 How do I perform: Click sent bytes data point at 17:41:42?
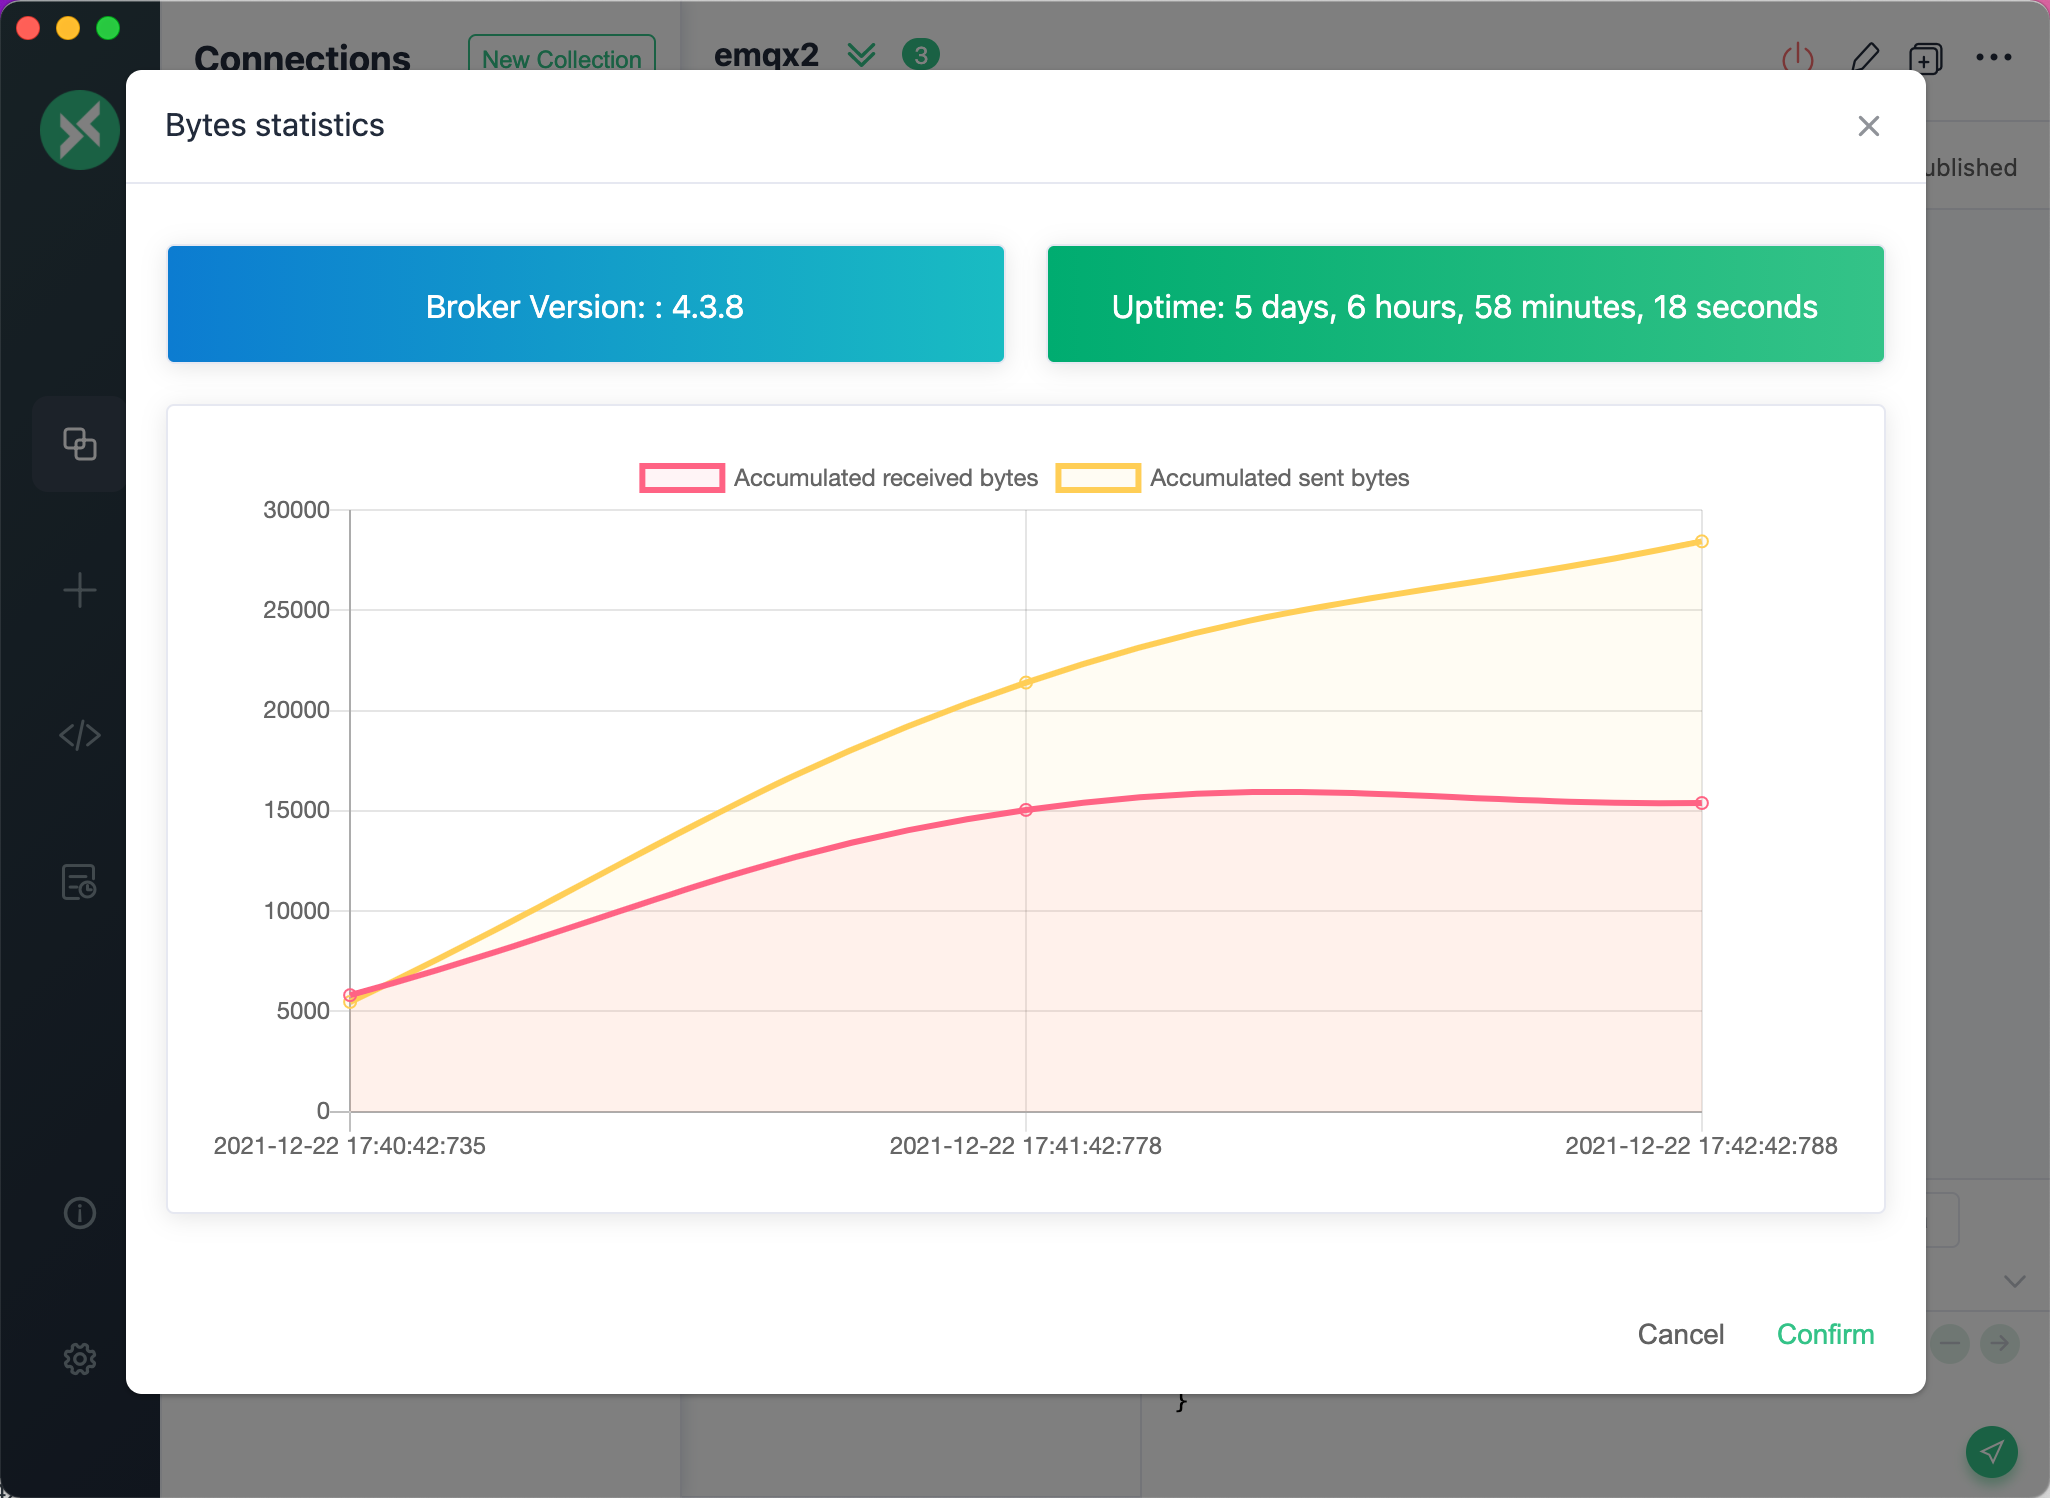click(x=1025, y=683)
